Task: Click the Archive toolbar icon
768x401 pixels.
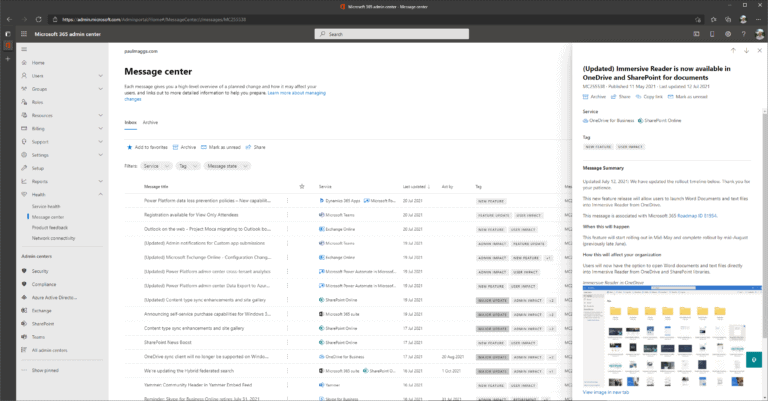Action: [x=176, y=146]
